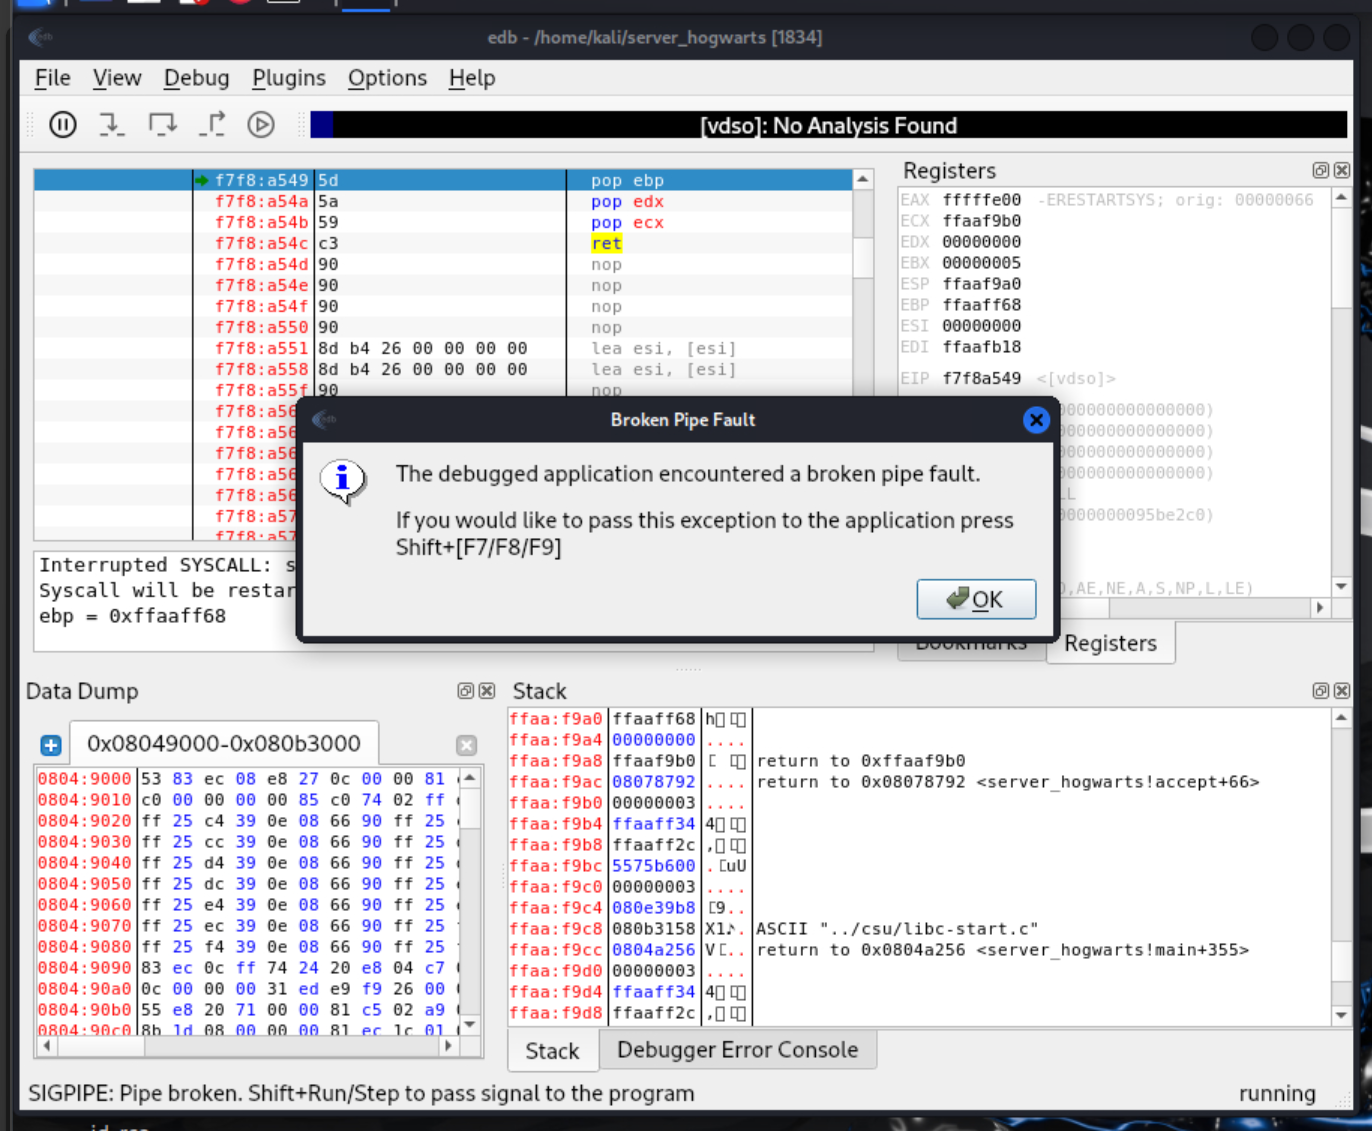The width and height of the screenshot is (1372, 1131).
Task: Click the EDI register value ffaafb18
Action: pyautogui.click(x=981, y=347)
